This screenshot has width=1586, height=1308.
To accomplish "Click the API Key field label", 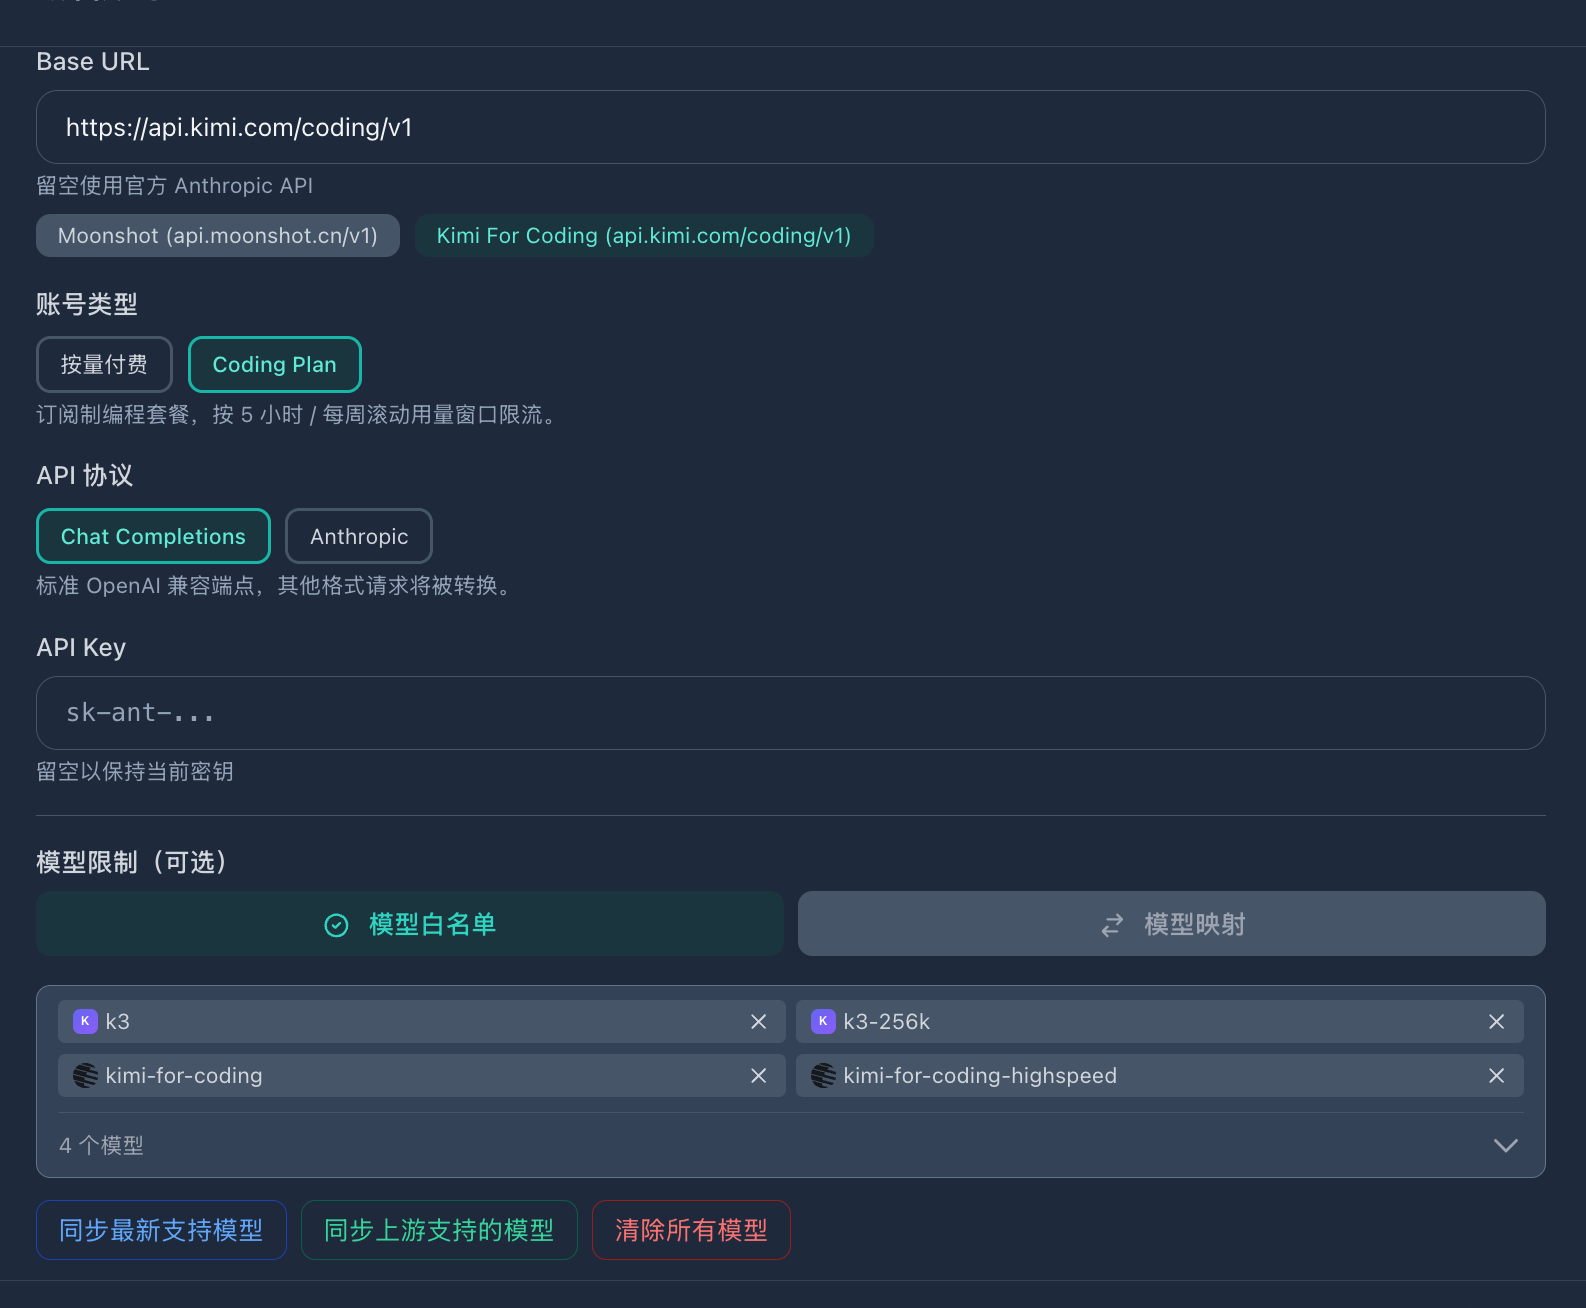I will click(81, 648).
